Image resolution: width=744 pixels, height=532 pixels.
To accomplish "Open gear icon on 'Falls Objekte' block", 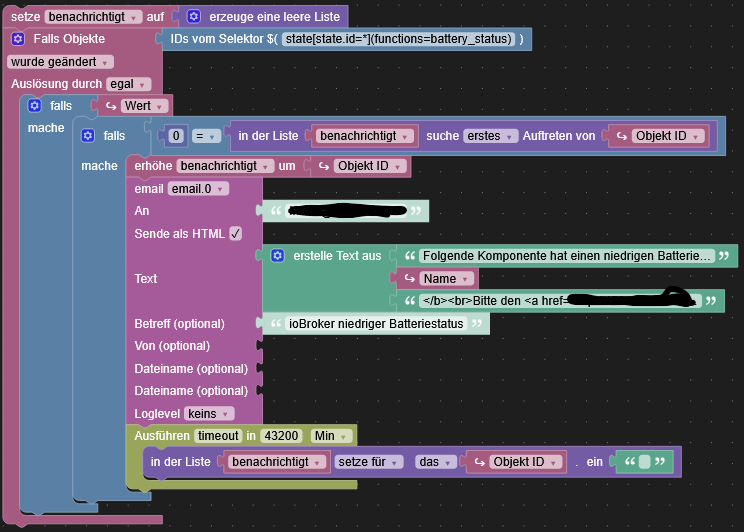I will pos(18,39).
